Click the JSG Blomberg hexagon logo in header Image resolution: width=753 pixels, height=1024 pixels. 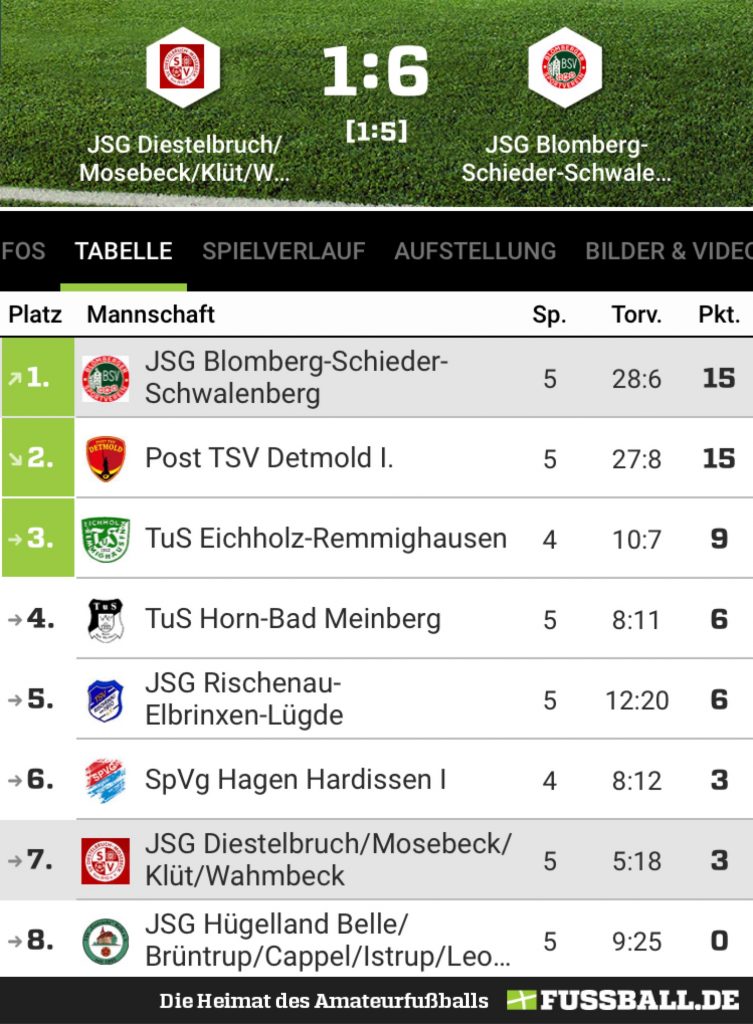564,67
